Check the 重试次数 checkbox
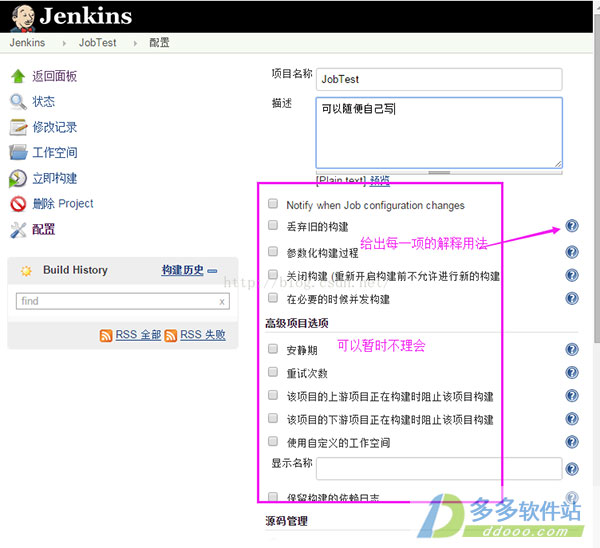The width and height of the screenshot is (600, 548). 273,372
